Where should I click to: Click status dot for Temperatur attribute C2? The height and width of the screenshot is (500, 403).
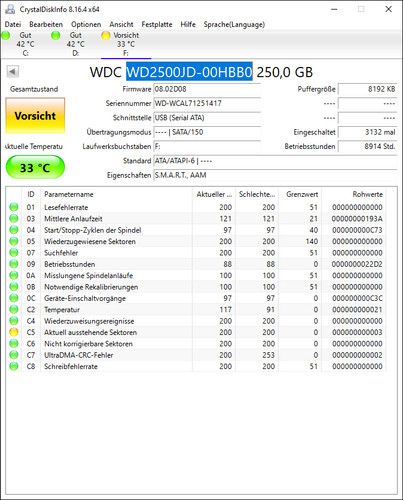14,309
